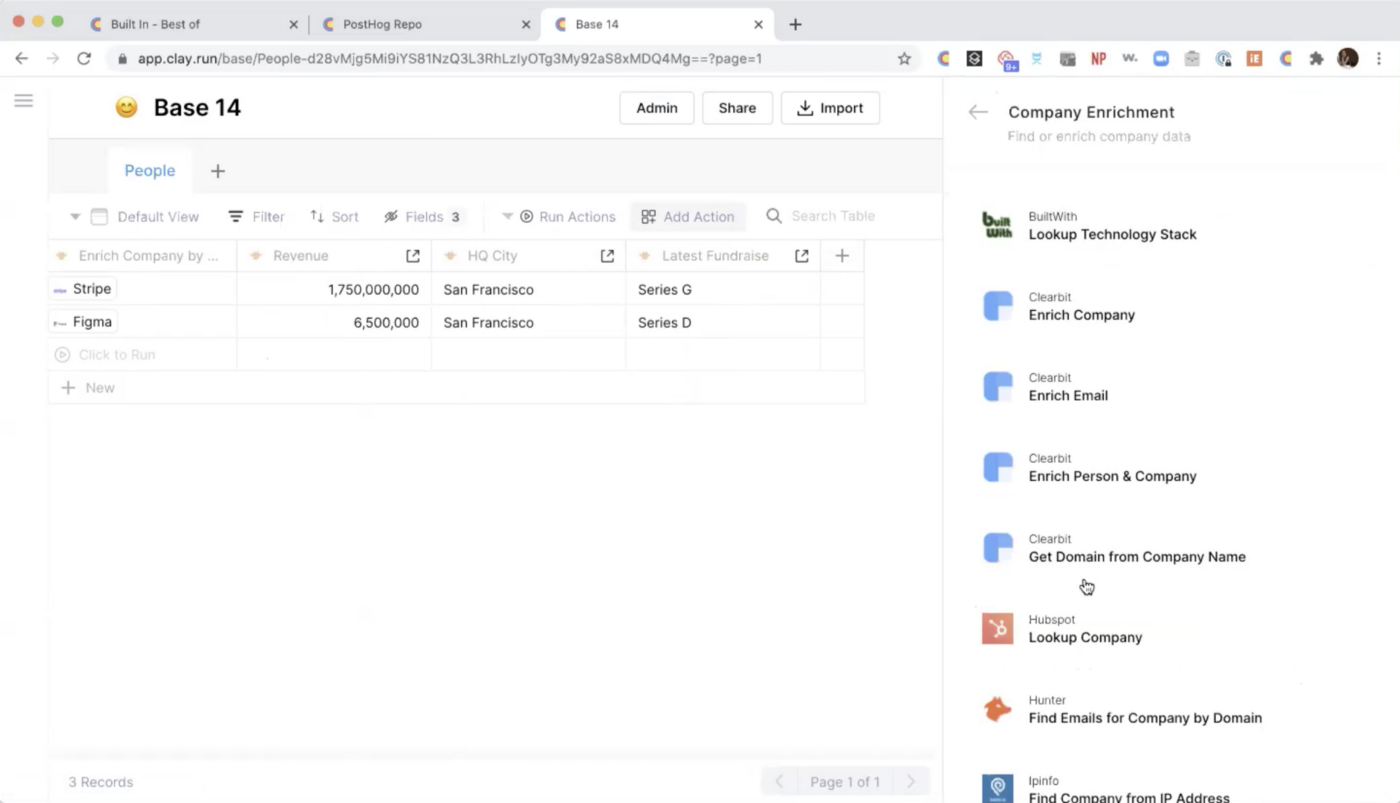Add a New record row

[88, 388]
